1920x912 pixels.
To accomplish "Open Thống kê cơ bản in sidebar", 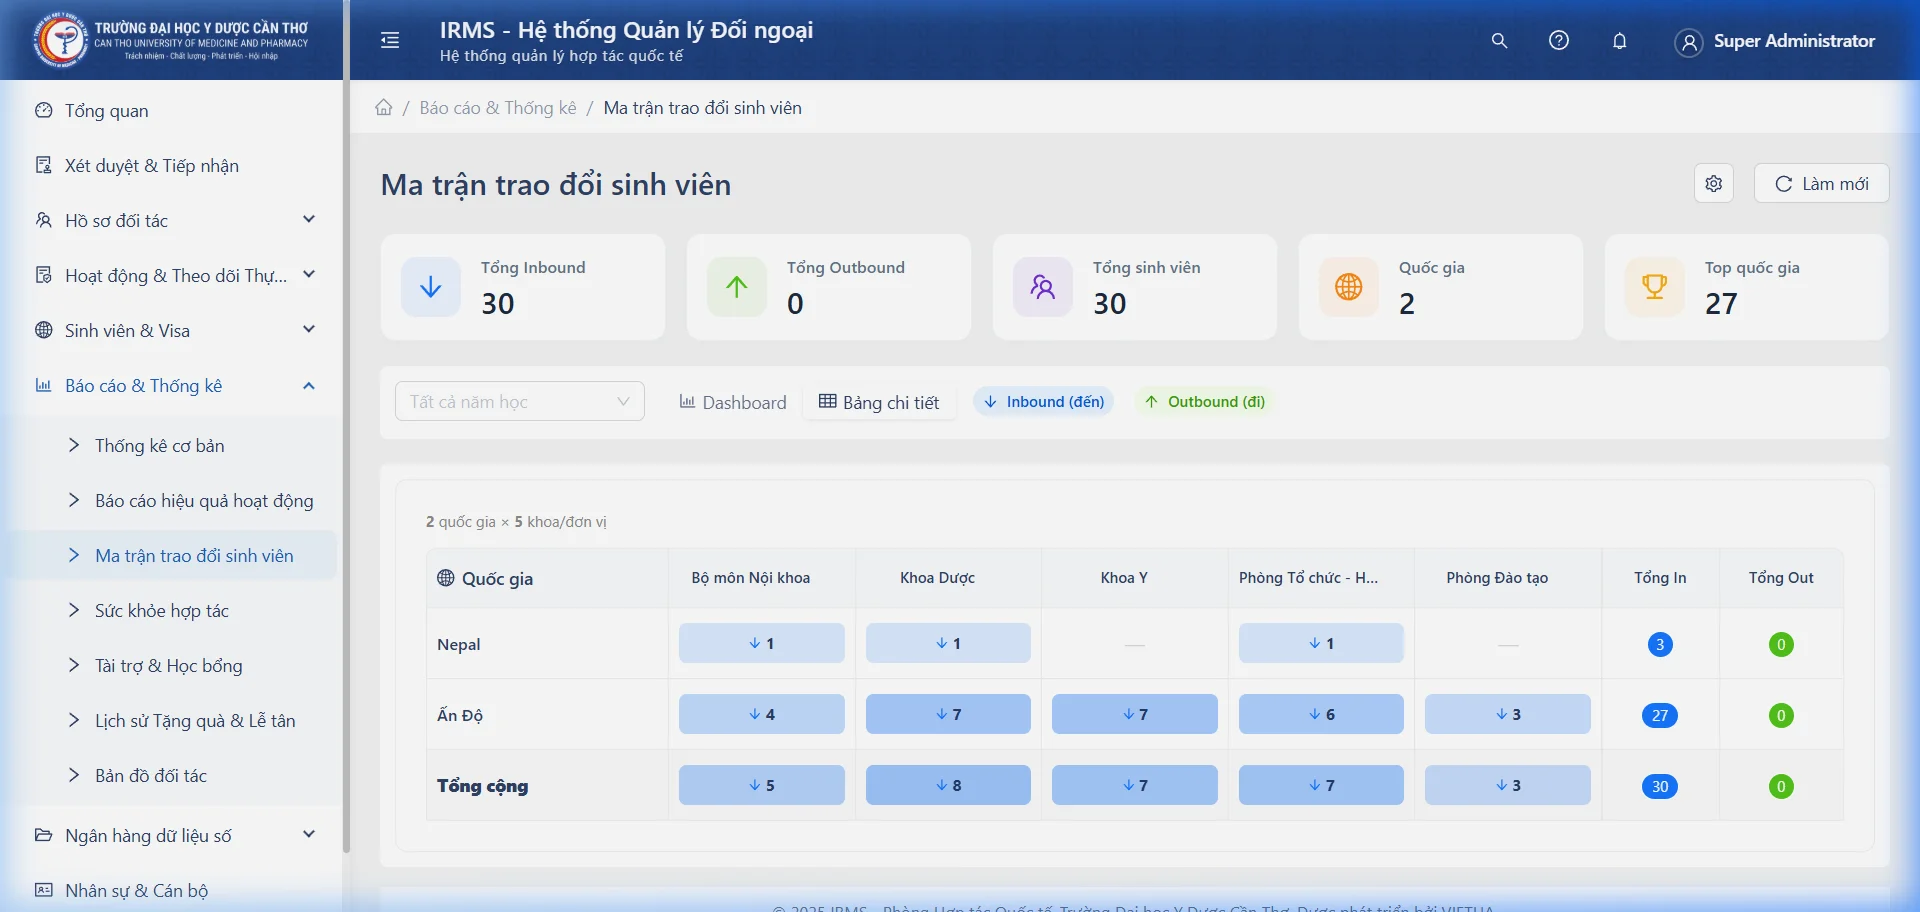I will pyautogui.click(x=160, y=446).
